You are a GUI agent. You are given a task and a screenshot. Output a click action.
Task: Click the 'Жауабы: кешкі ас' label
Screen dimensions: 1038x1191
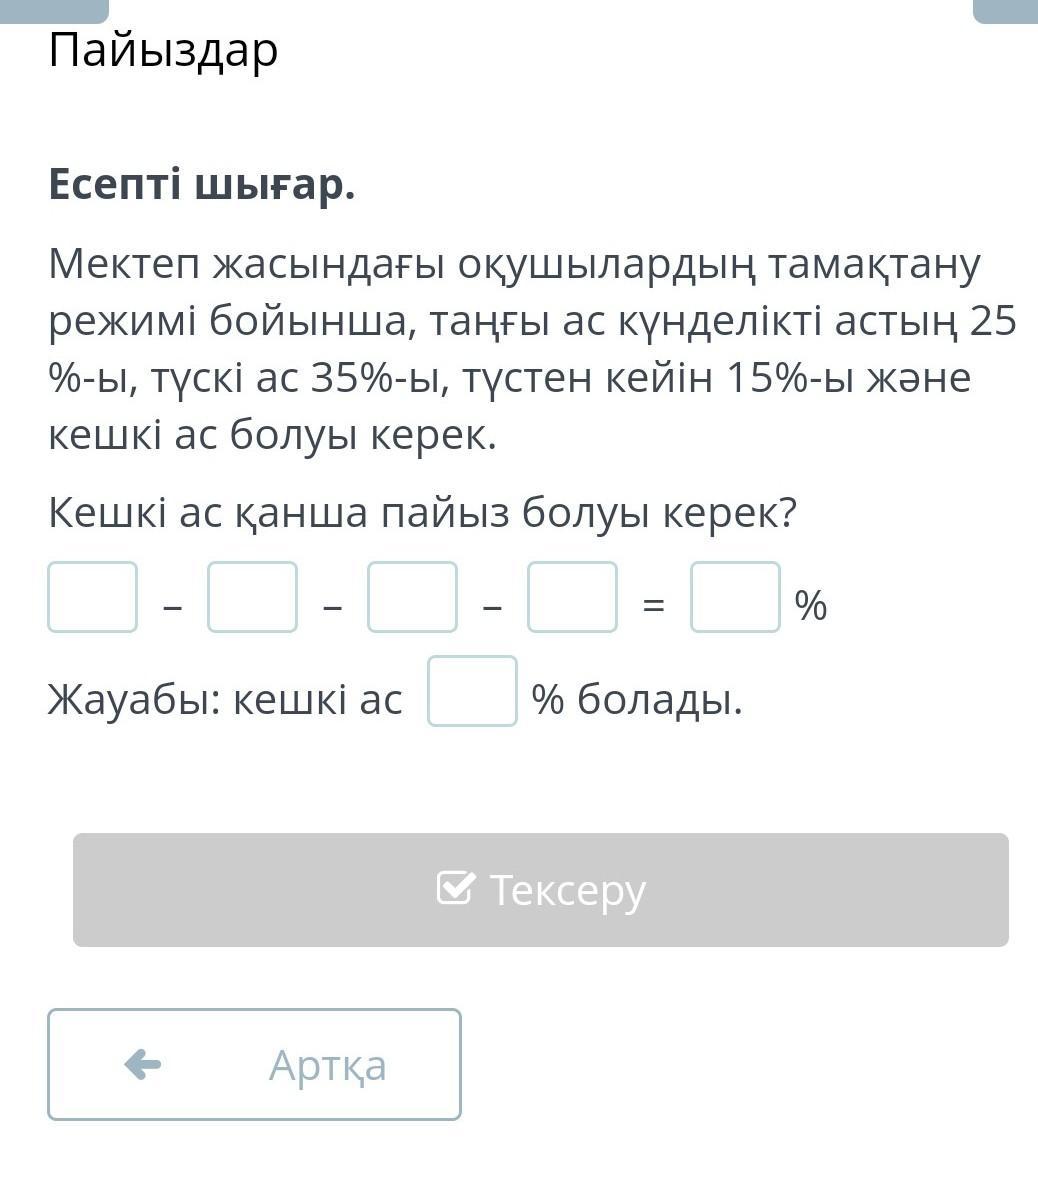(225, 699)
